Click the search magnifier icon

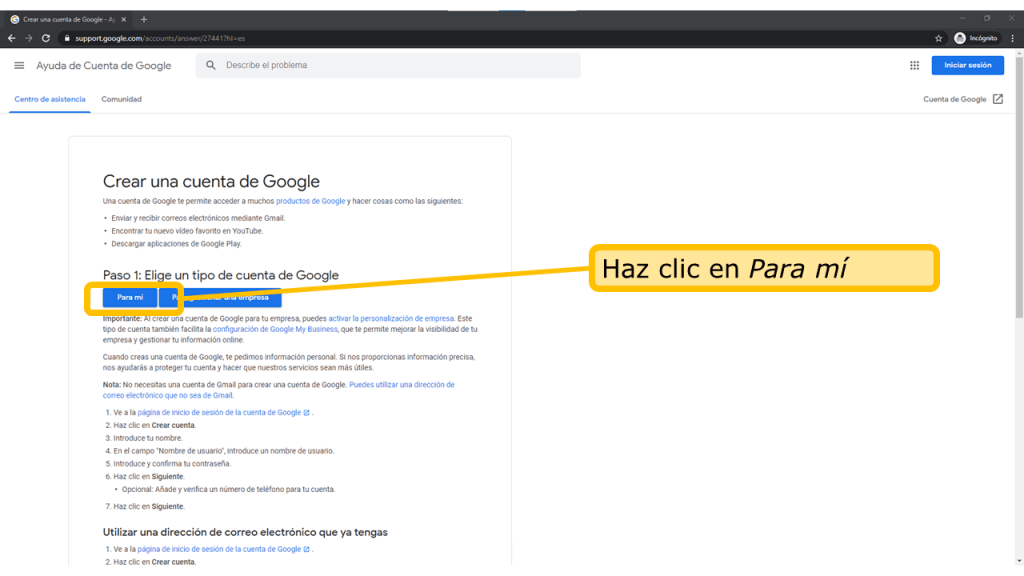[x=210, y=65]
